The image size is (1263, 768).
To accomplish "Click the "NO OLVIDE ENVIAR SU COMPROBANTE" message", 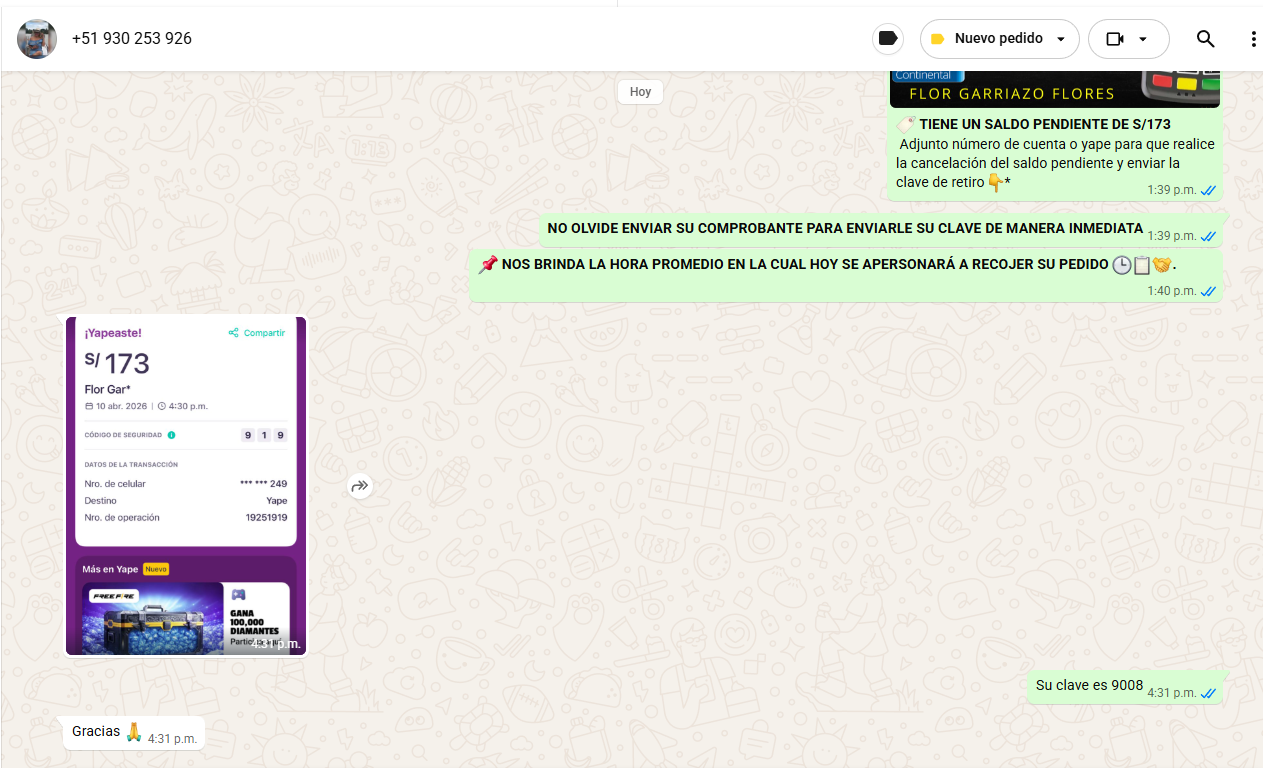I will click(844, 229).
